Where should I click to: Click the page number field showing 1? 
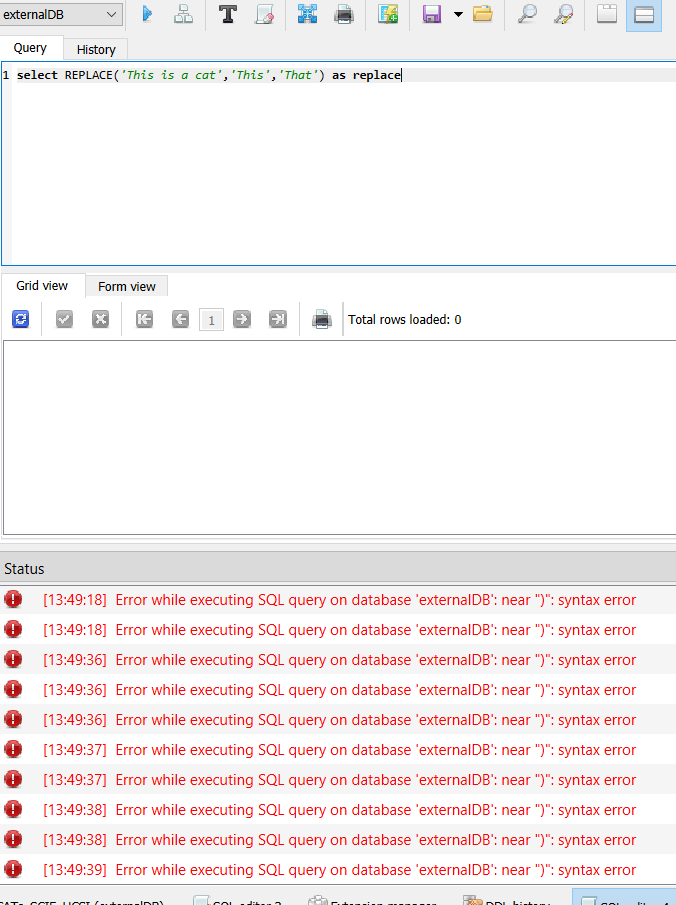click(211, 320)
